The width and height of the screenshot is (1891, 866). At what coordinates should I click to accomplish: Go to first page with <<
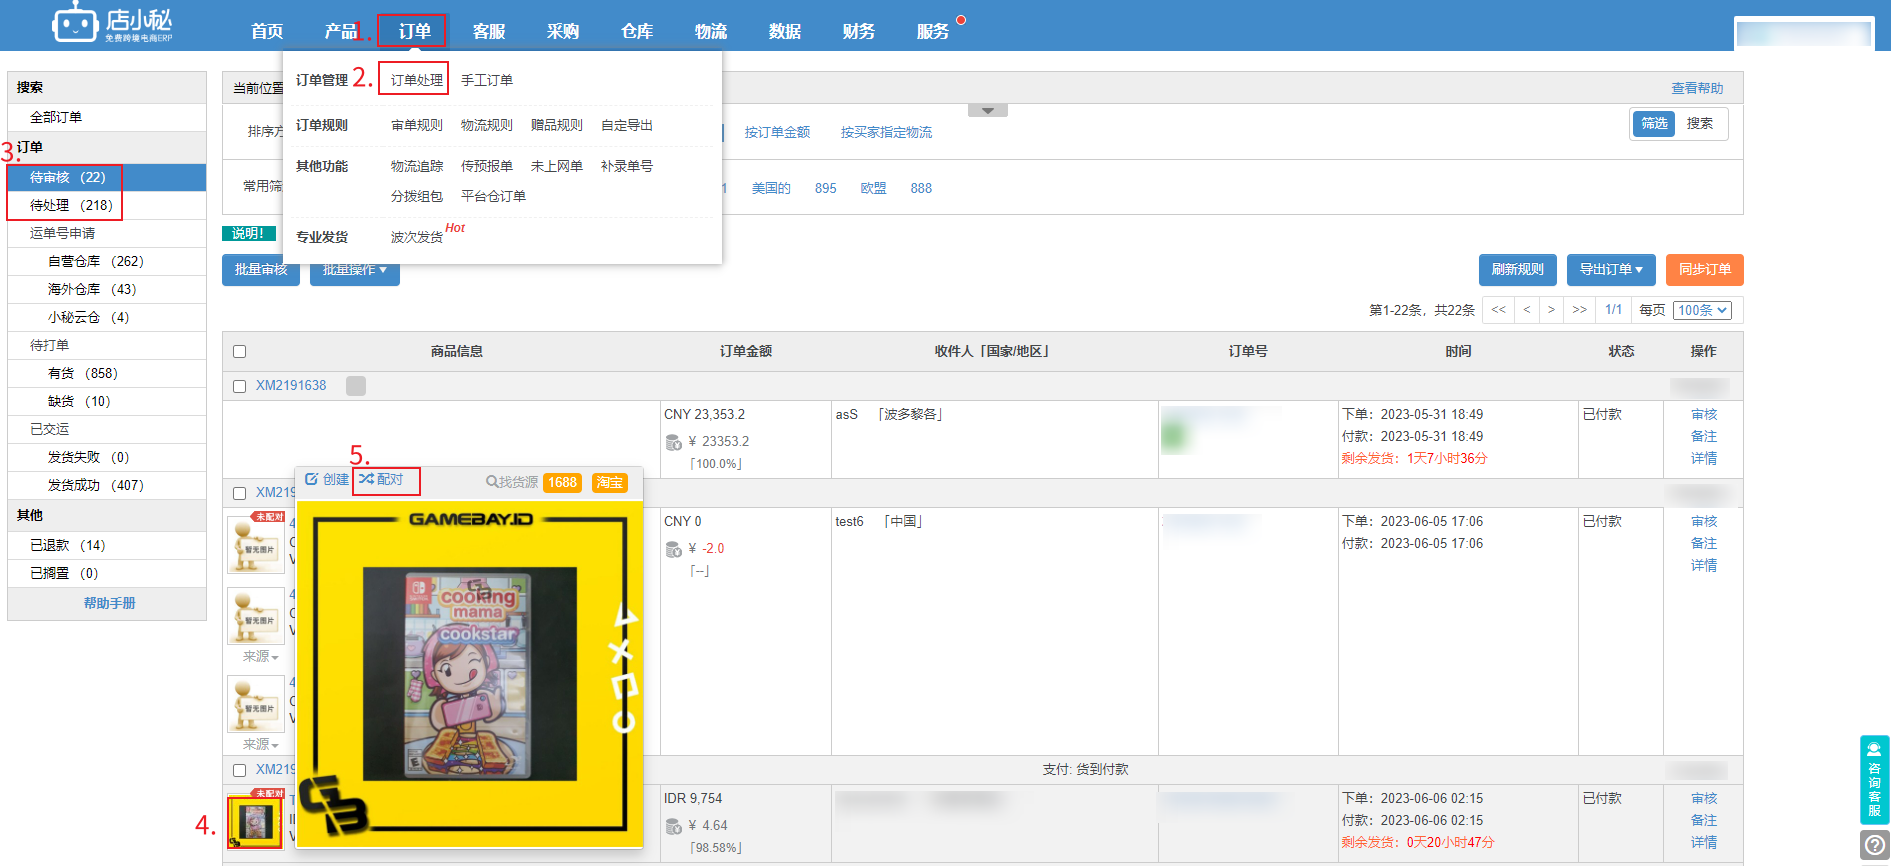pos(1498,310)
